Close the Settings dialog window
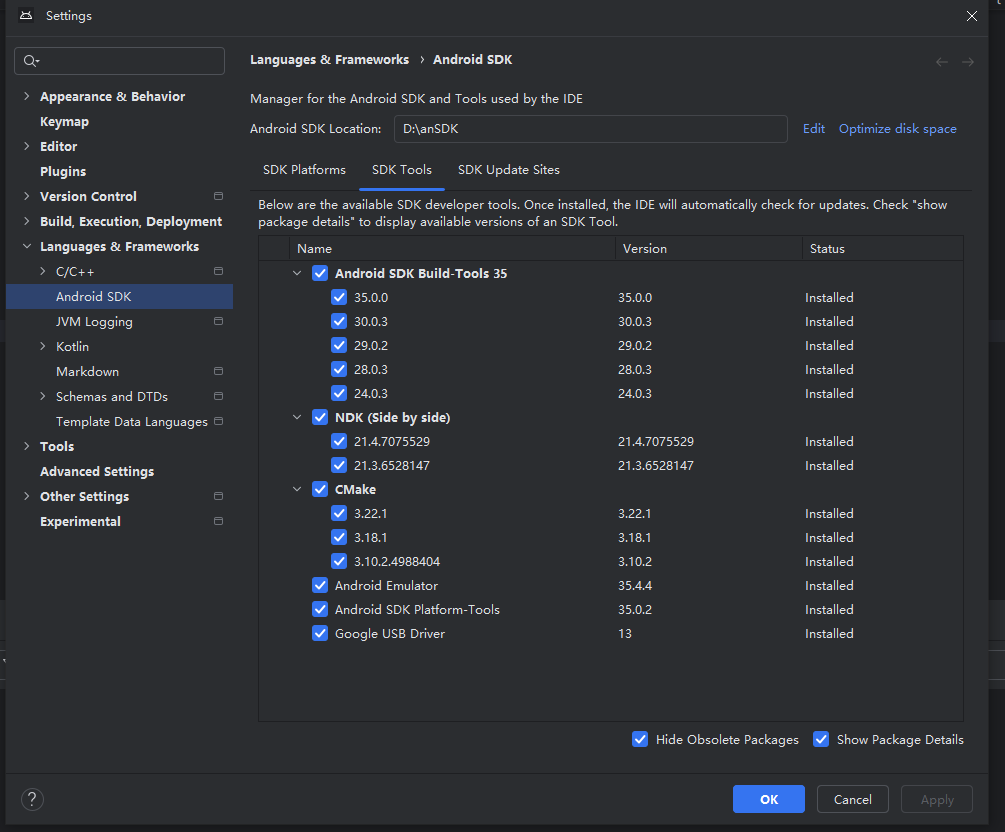The image size is (1005, 832). pos(972,16)
